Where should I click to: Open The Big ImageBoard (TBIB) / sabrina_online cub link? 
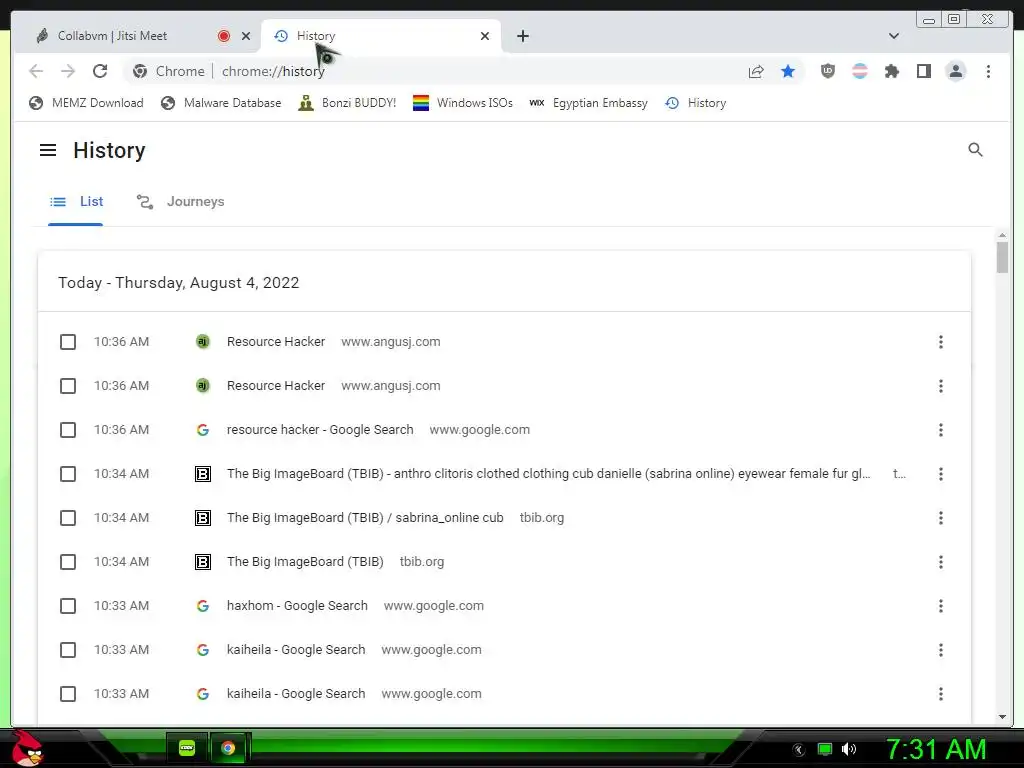[365, 518]
